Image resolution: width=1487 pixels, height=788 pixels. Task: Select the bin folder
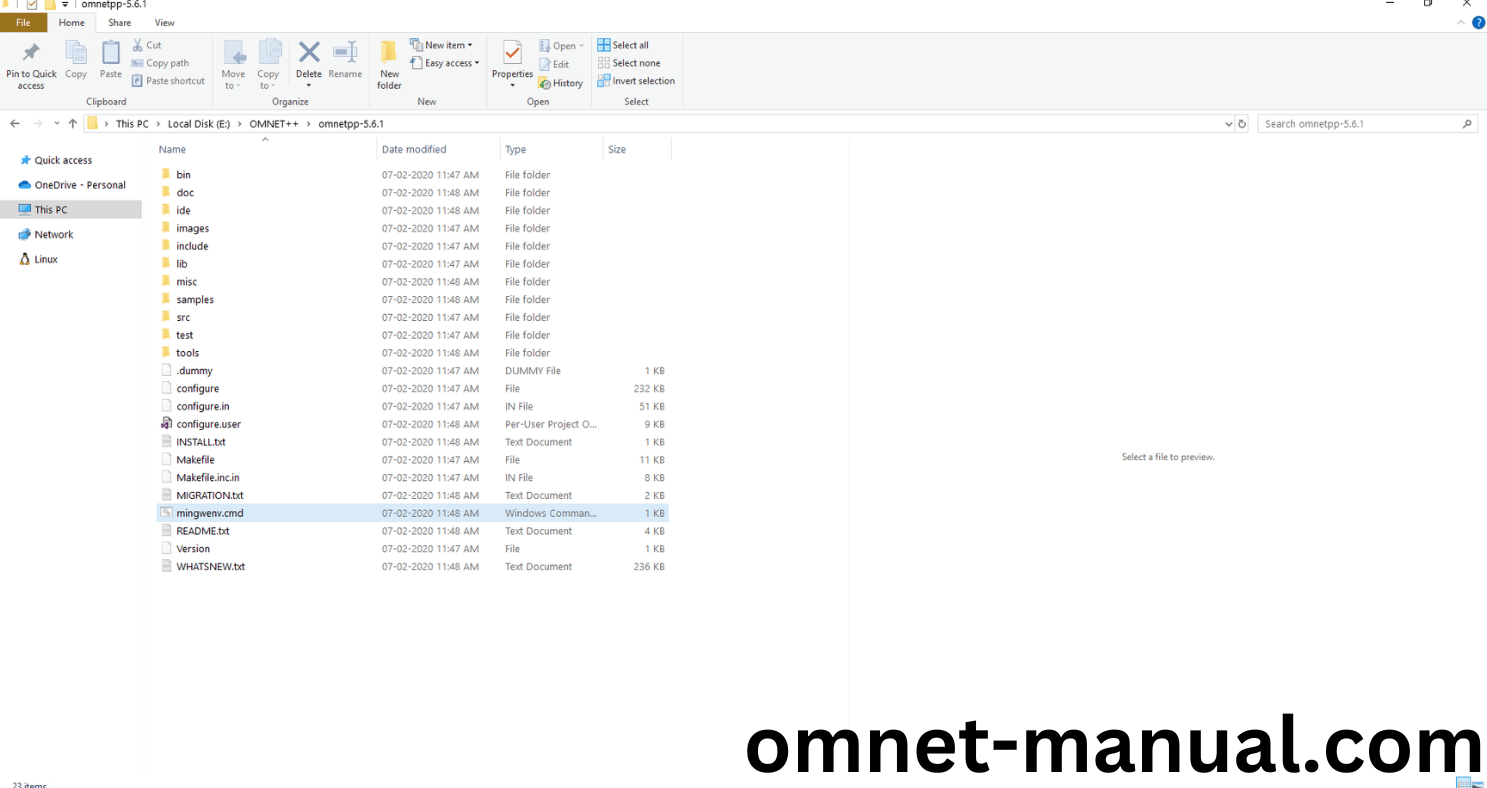pyautogui.click(x=183, y=175)
